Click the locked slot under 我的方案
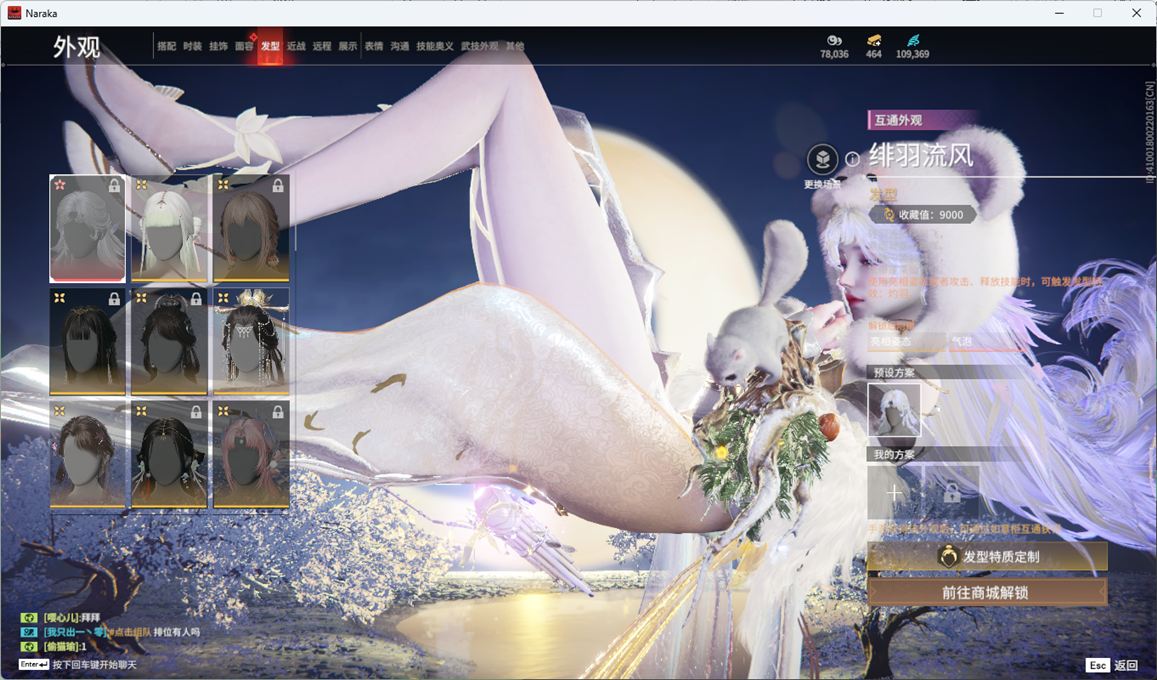Image resolution: width=1157 pixels, height=680 pixels. (952, 492)
